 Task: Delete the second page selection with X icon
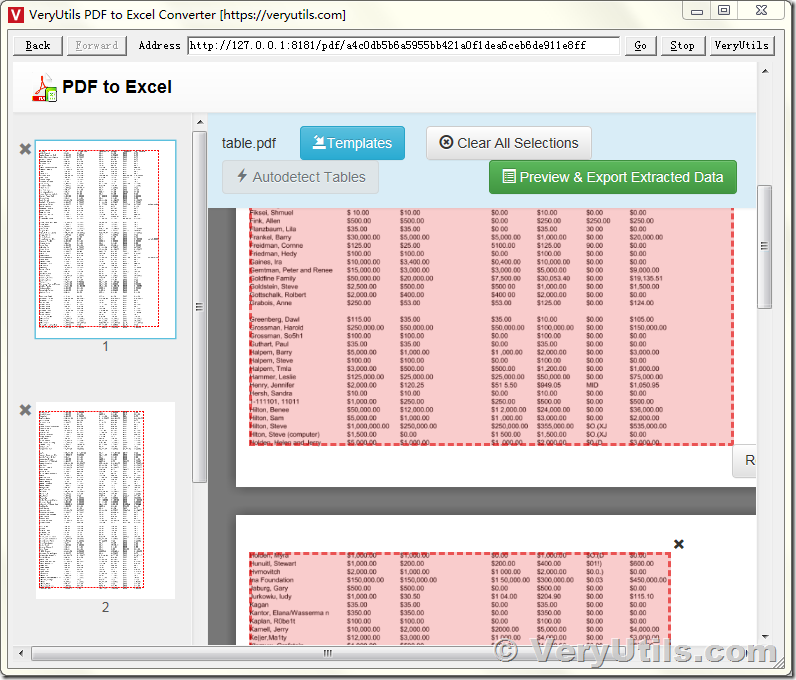[679, 544]
